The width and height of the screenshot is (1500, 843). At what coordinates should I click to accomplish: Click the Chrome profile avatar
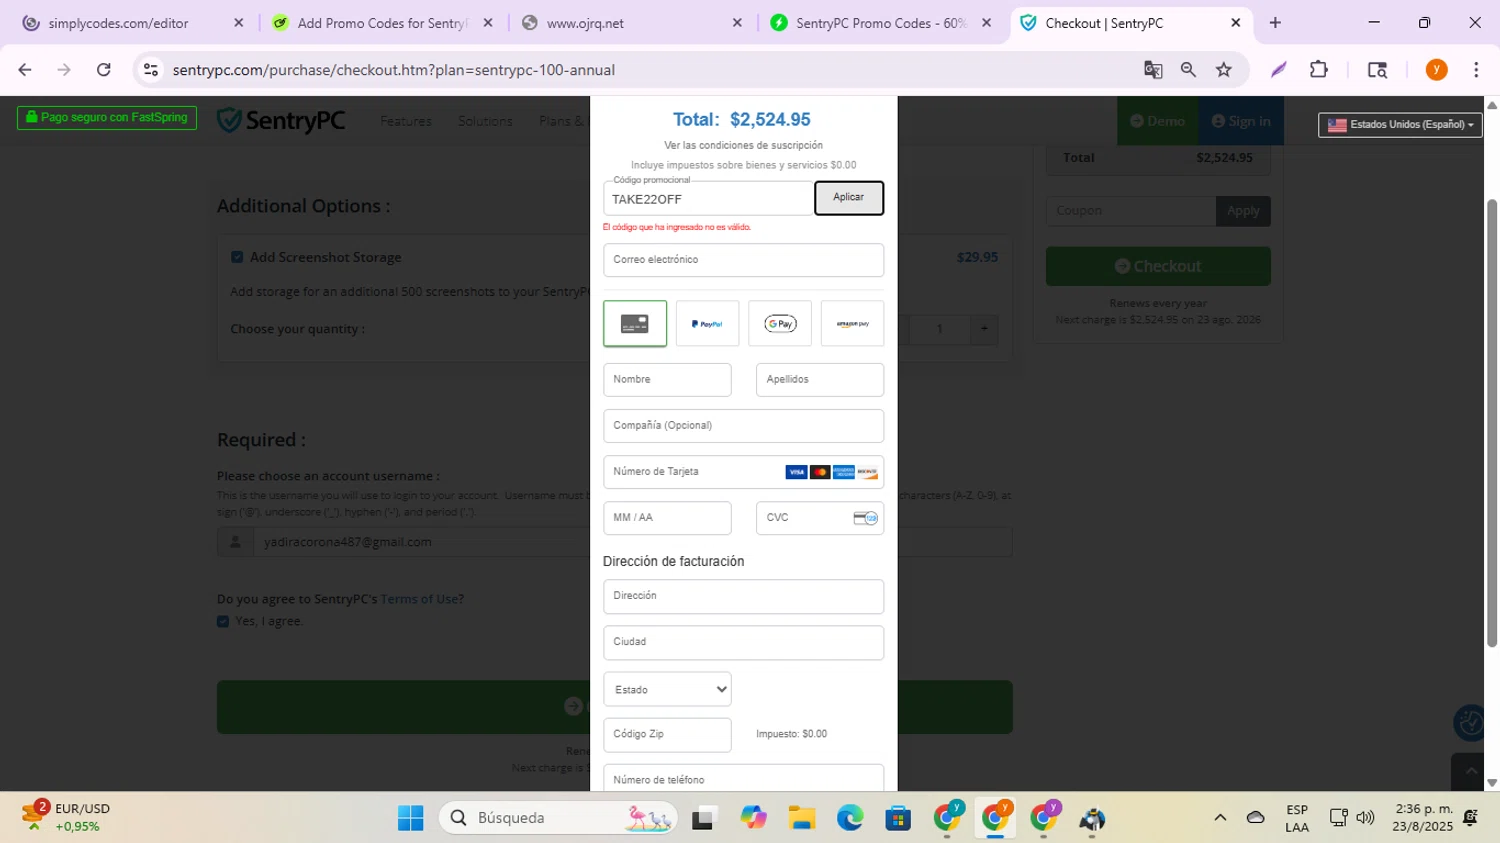pyautogui.click(x=1436, y=70)
